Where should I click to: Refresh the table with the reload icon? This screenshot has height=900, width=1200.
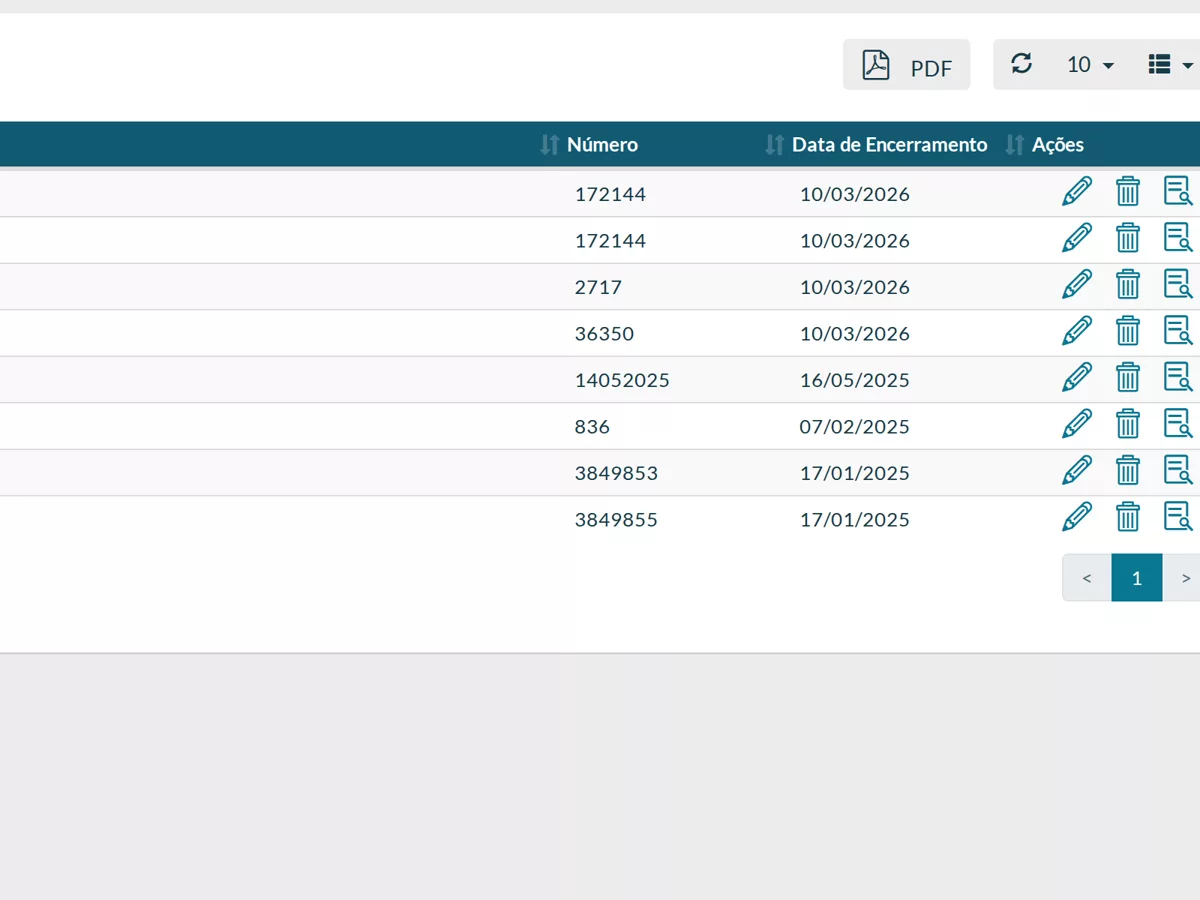coord(1021,64)
